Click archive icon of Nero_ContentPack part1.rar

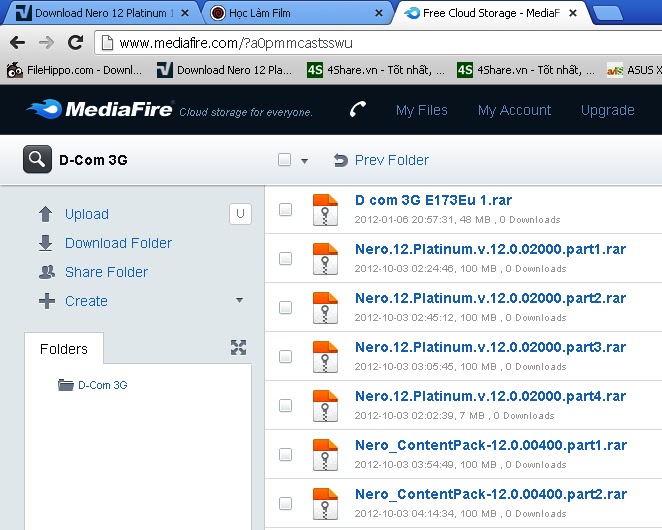tap(325, 455)
